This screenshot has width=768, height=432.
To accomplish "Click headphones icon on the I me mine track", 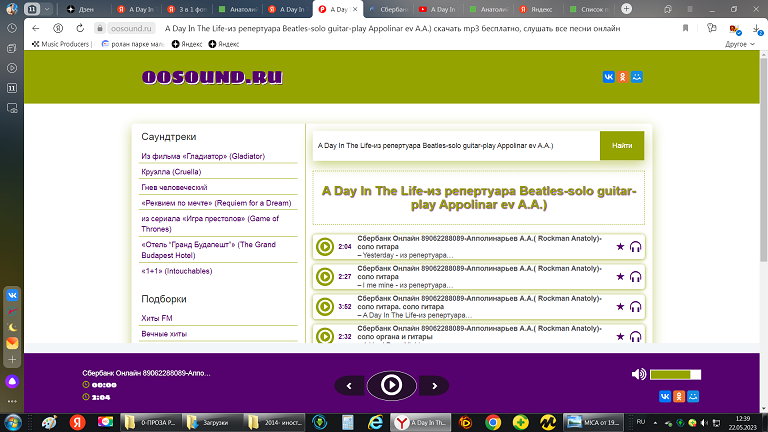I will pos(635,277).
